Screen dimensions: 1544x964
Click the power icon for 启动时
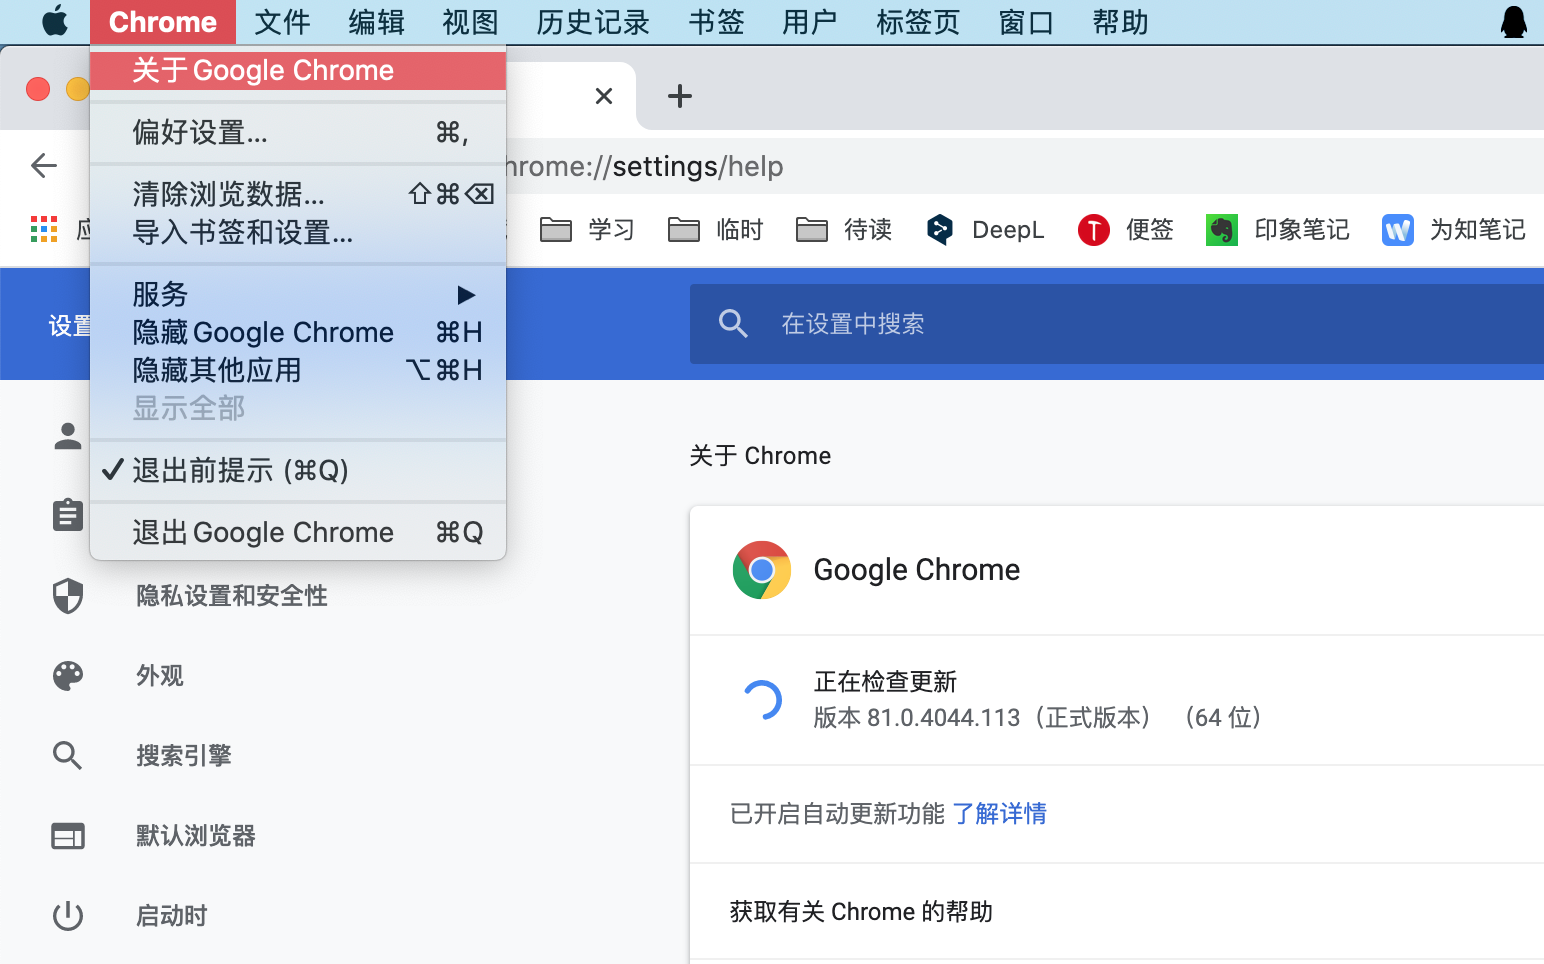[x=68, y=916]
